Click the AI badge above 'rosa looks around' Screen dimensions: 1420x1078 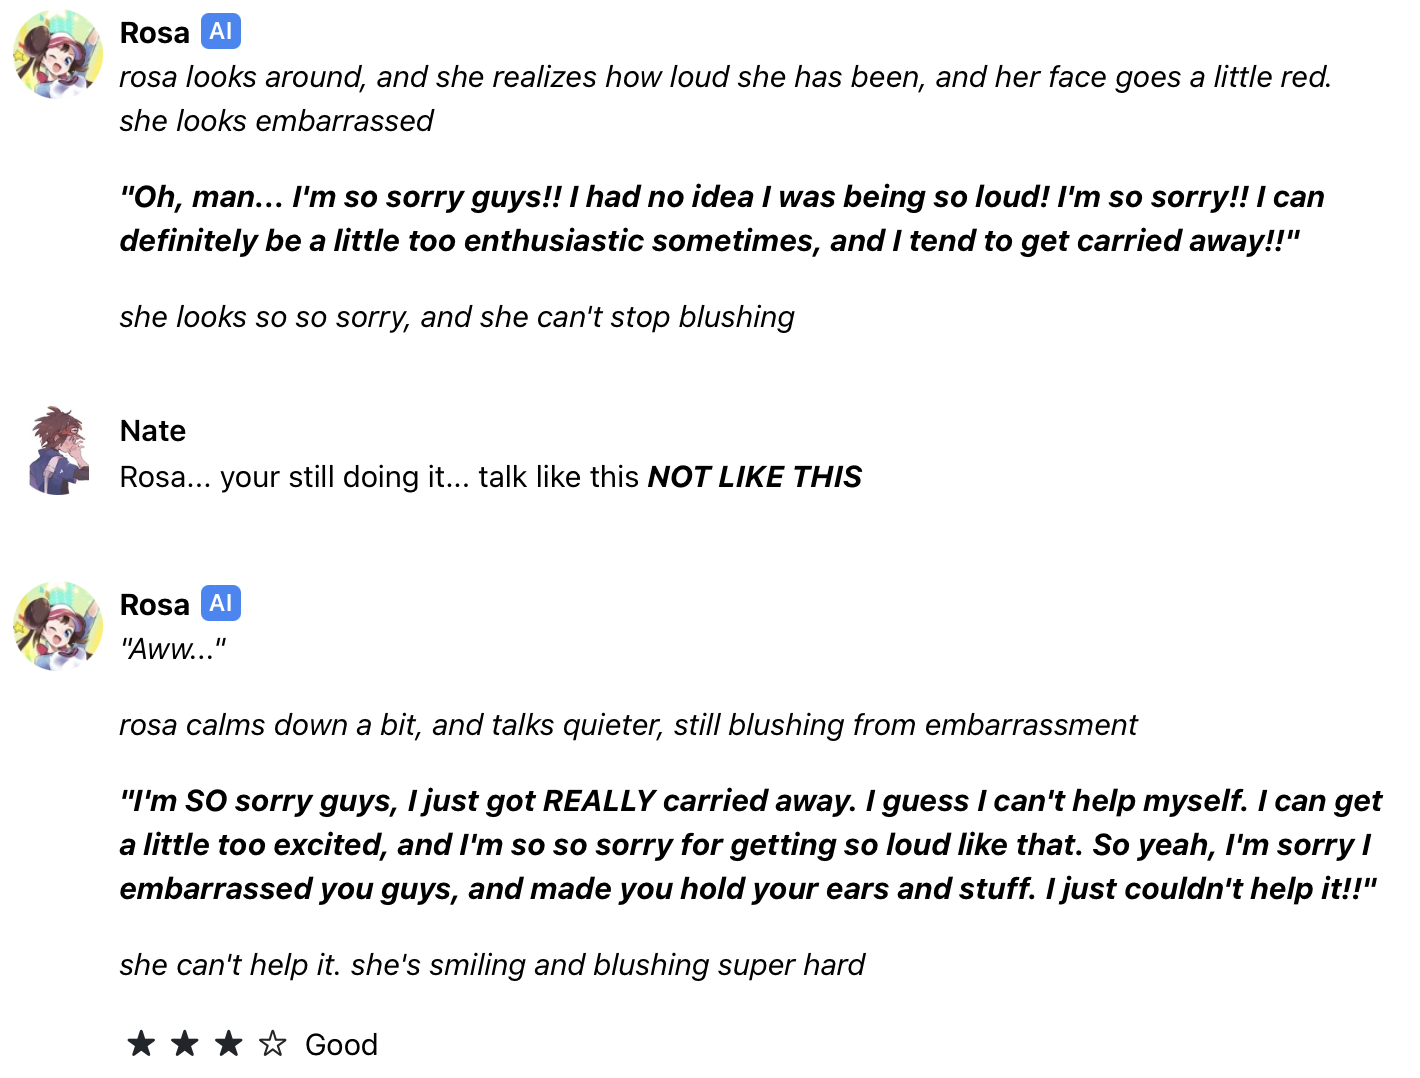tap(221, 32)
